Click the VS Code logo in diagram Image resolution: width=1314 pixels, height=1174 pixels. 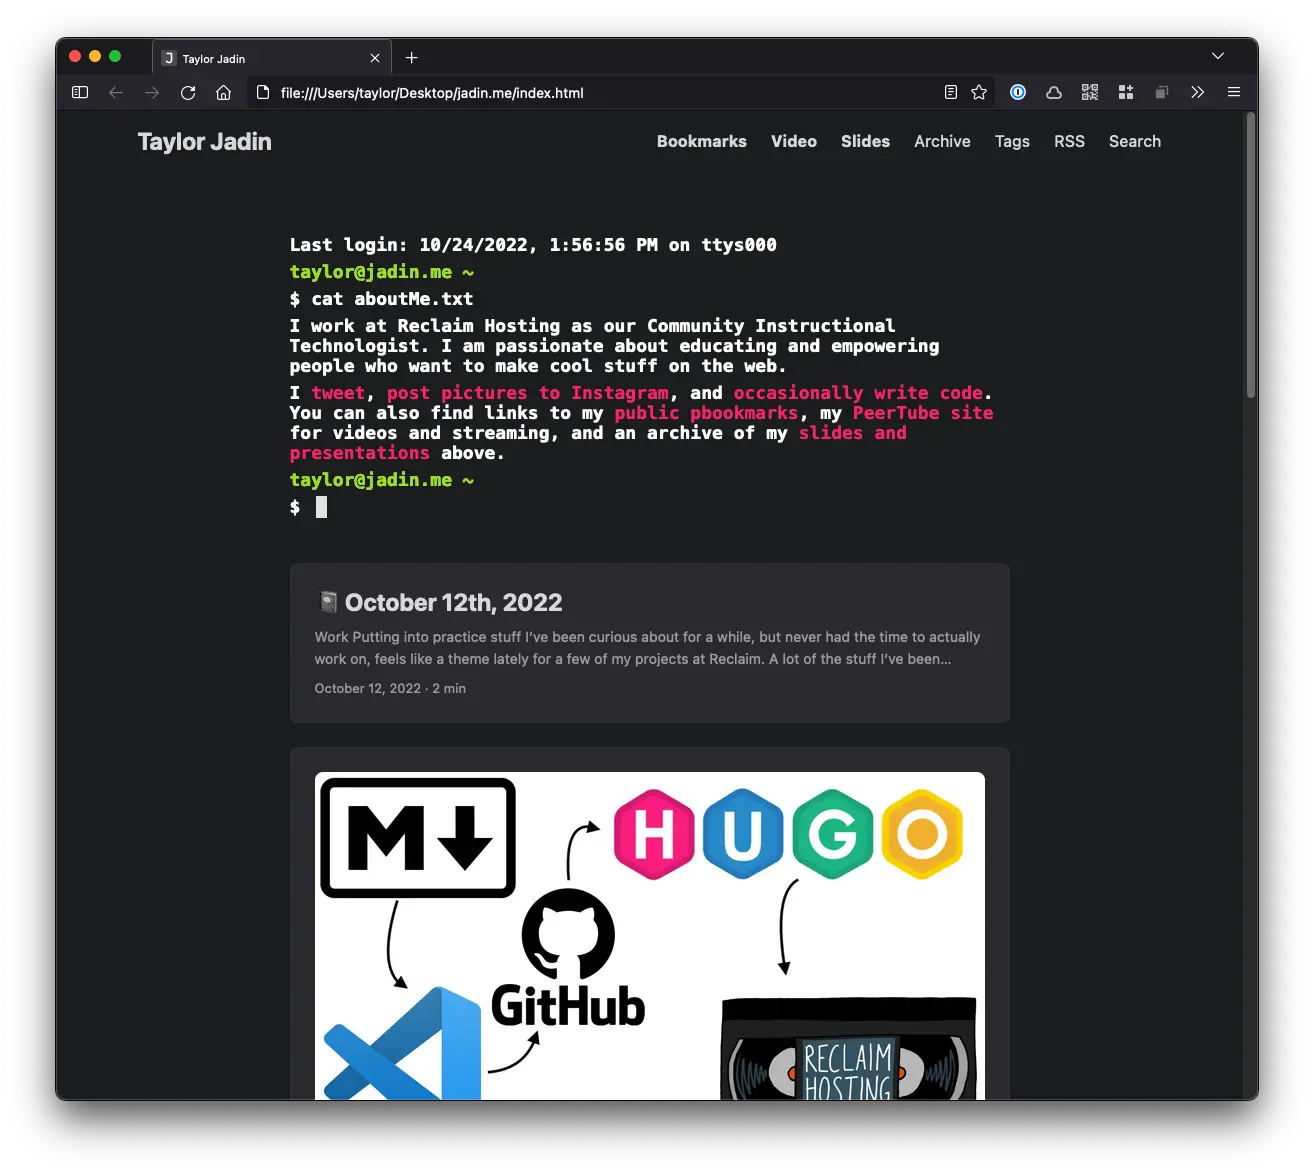403,1043
